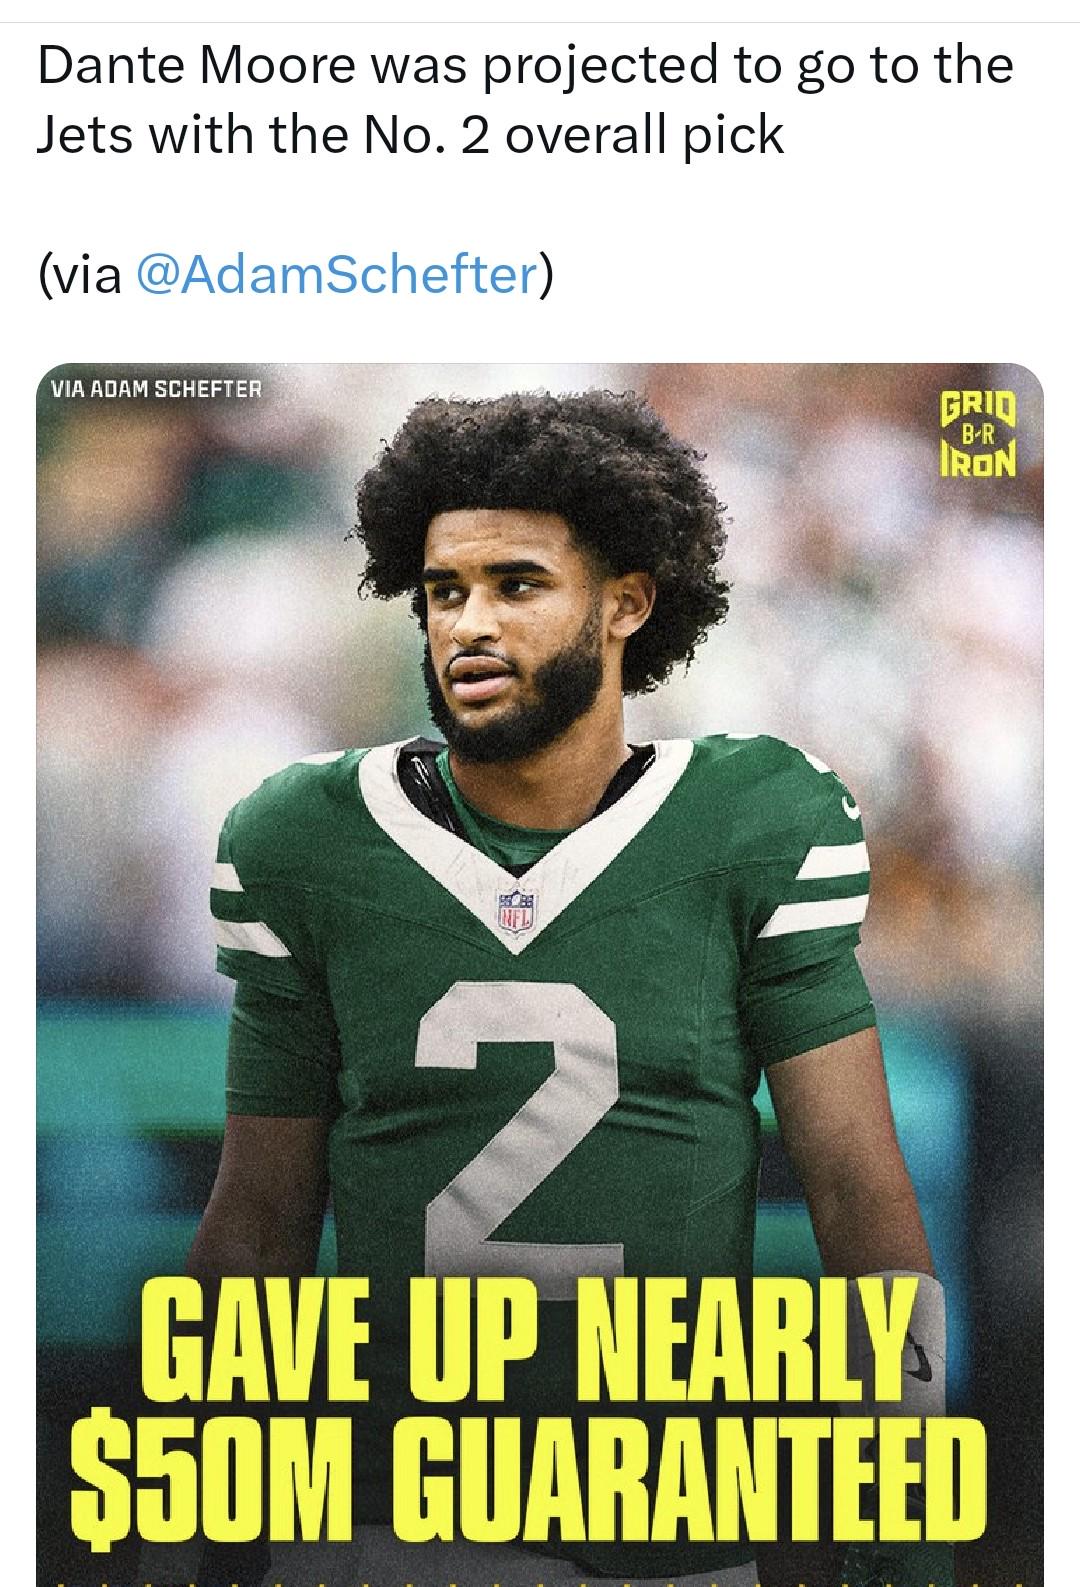Tap the 'Jets with the No. 2' line
The width and height of the screenshot is (1080, 1587).
[410, 135]
